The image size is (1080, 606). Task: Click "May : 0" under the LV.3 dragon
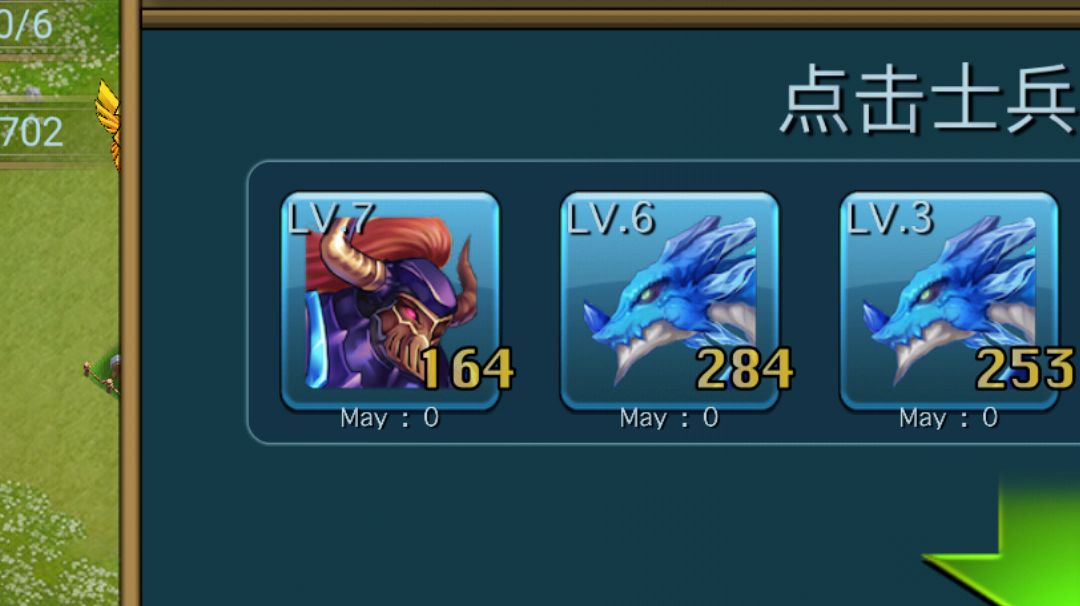[x=948, y=417]
